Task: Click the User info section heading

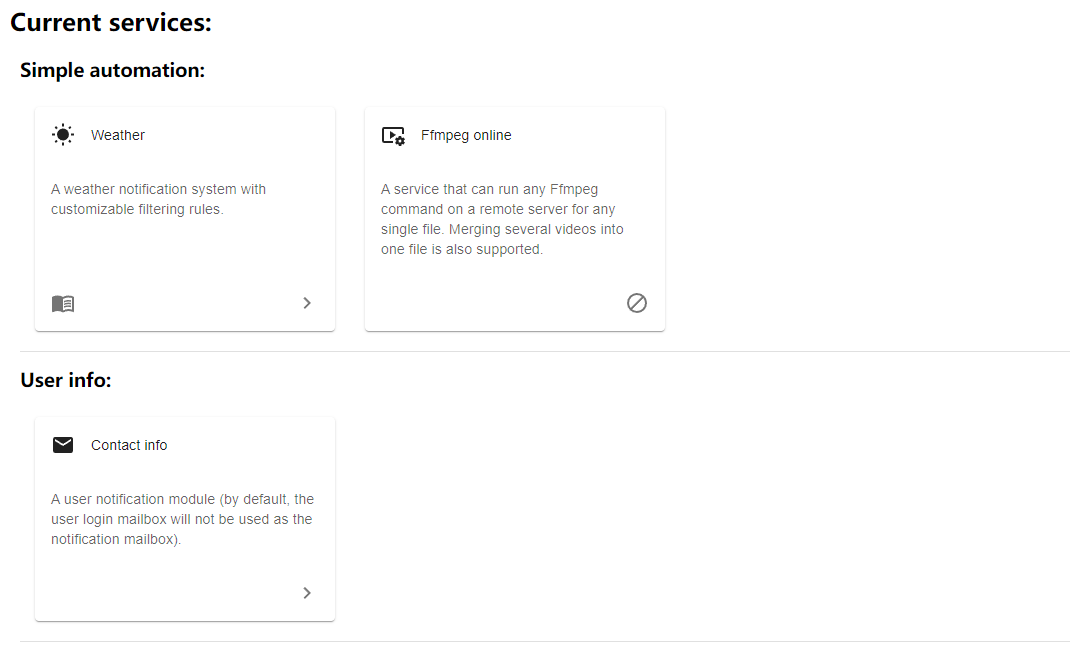Action: [66, 380]
